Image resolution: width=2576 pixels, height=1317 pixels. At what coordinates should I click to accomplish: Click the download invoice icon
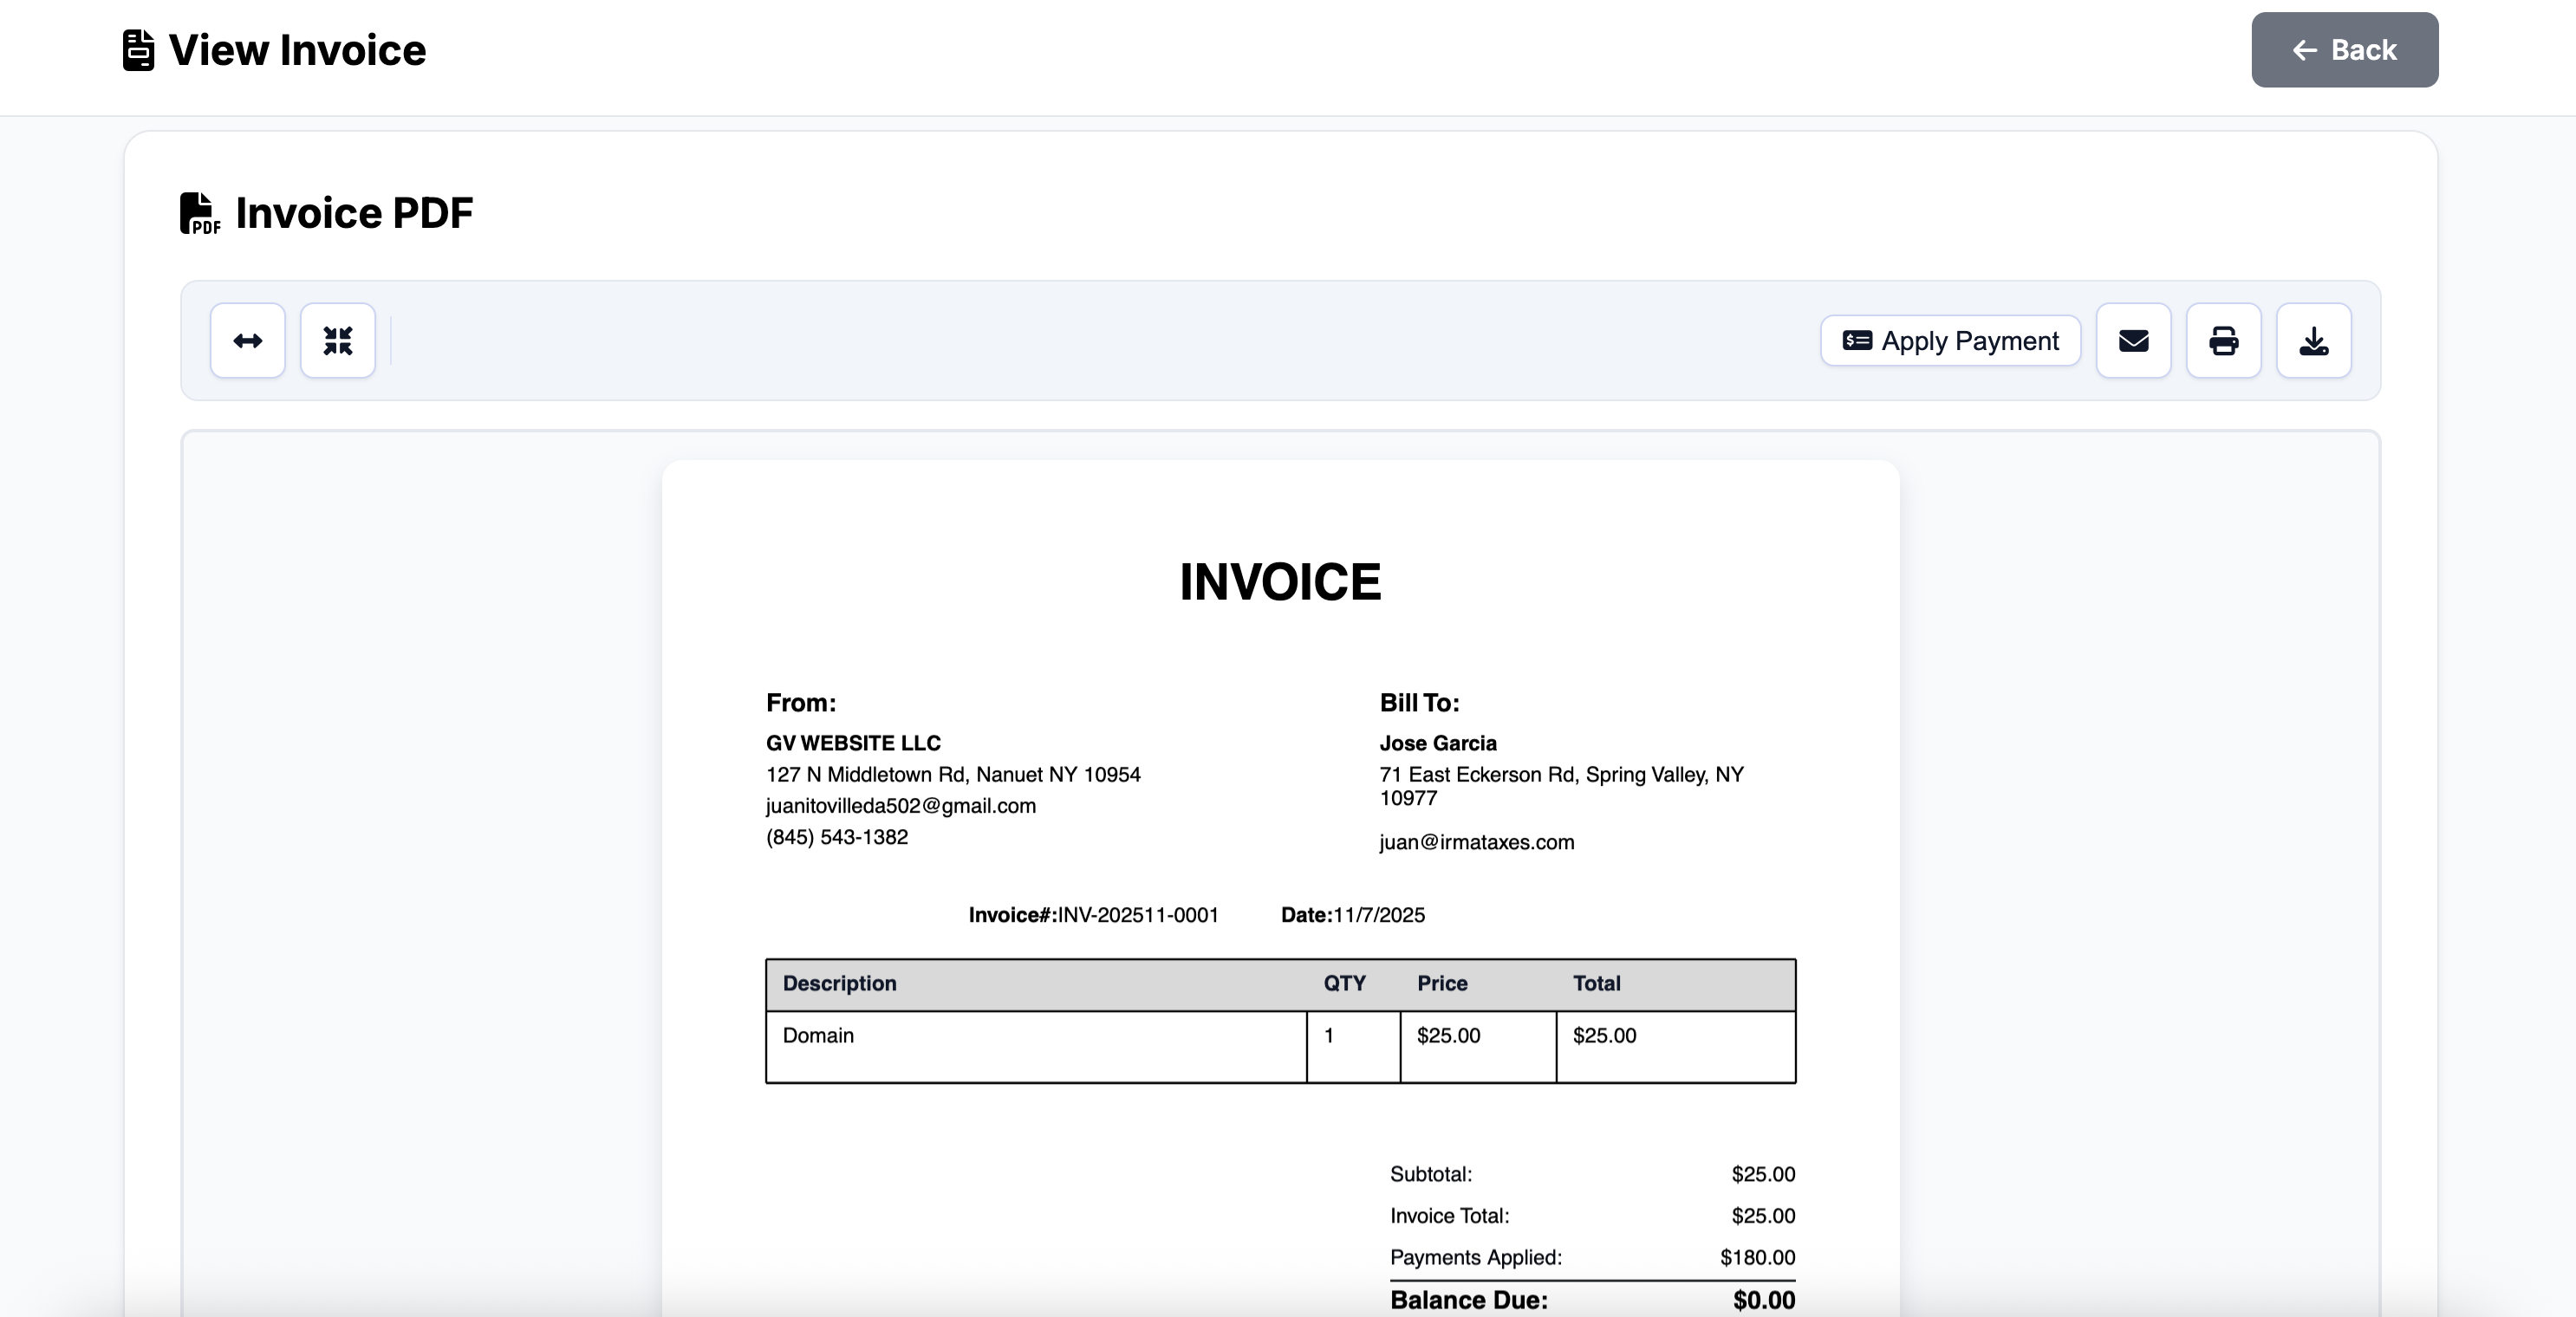coord(2313,340)
